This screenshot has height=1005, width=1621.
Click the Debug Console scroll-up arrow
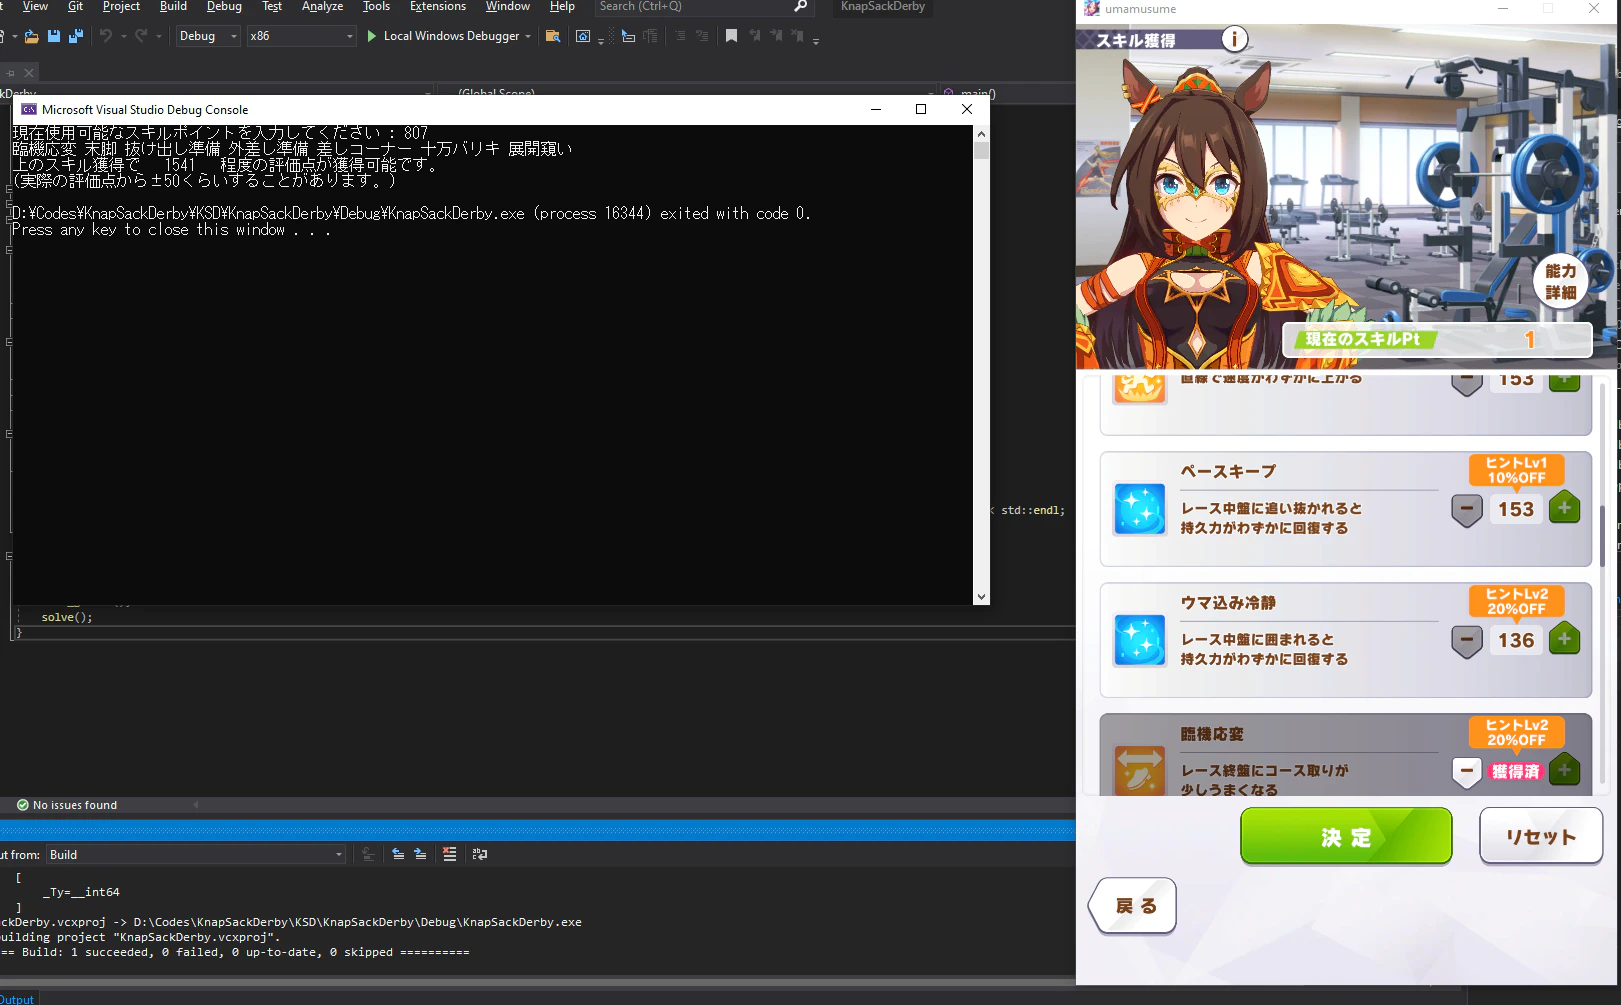[981, 133]
